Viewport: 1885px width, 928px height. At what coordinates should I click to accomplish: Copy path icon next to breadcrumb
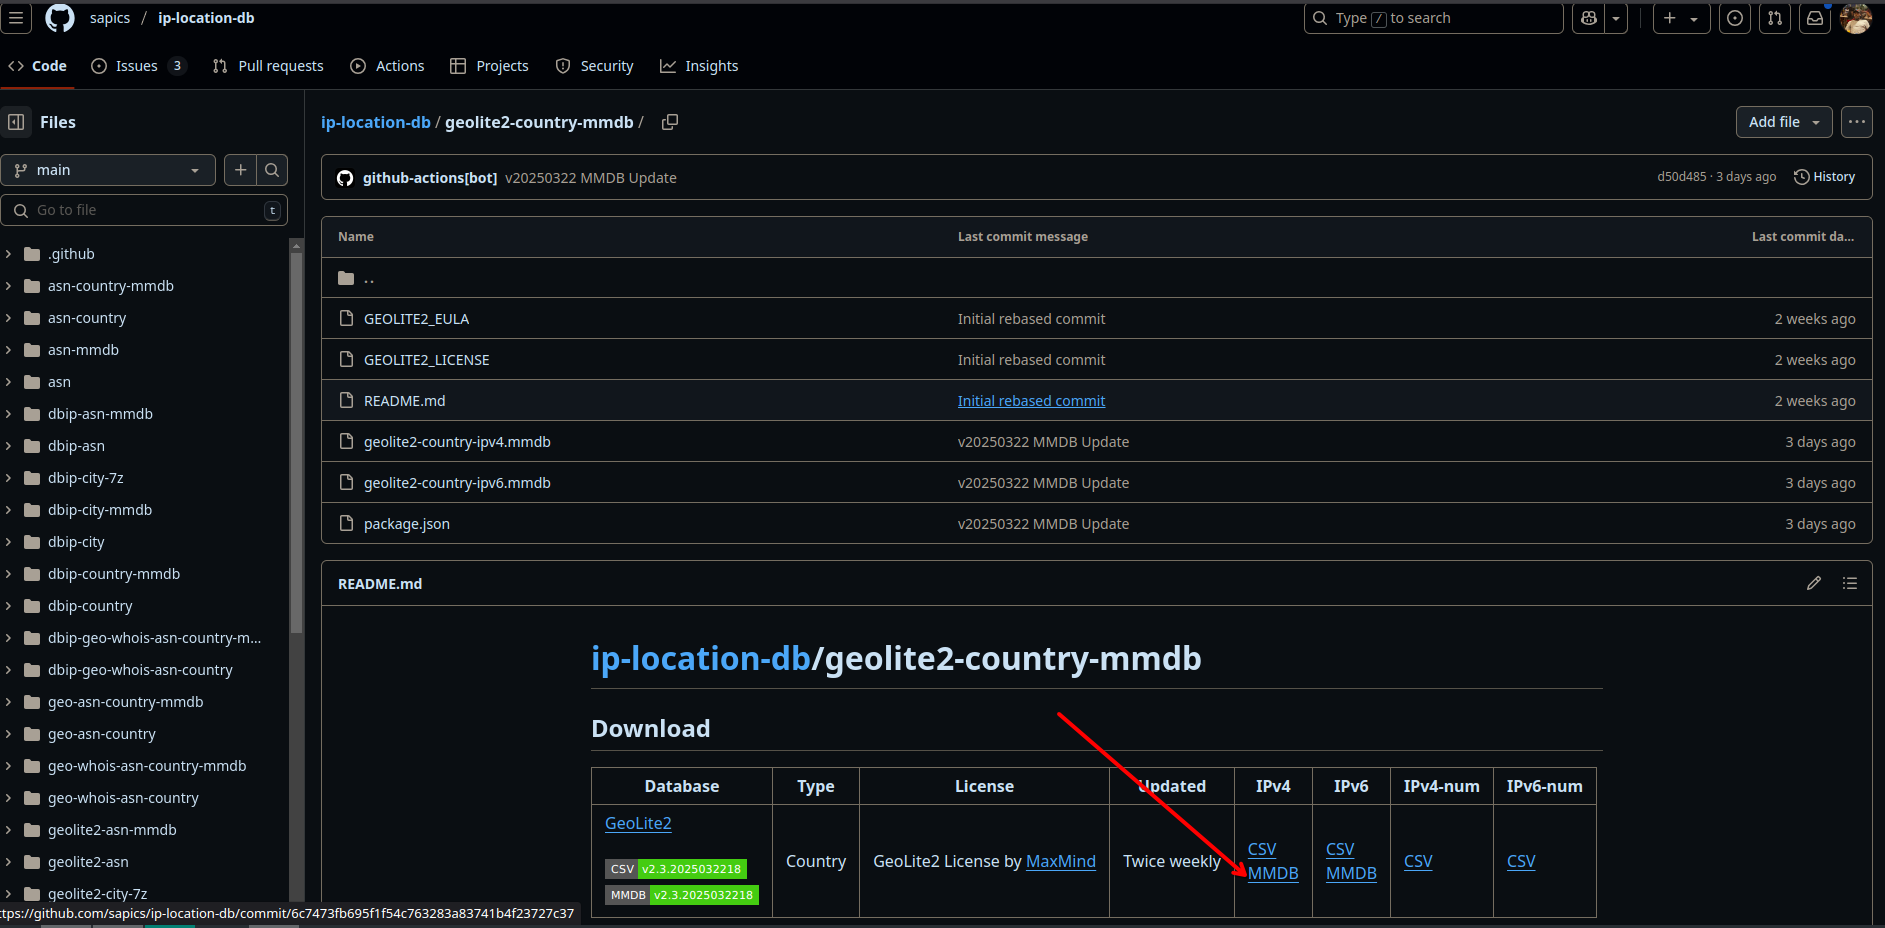click(670, 122)
